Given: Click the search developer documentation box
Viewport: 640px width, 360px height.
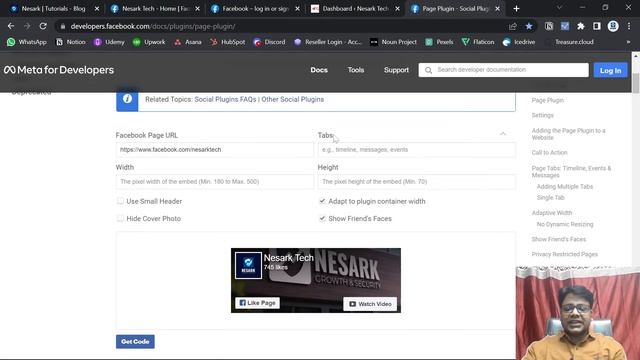Looking at the screenshot, I should pos(503,70).
